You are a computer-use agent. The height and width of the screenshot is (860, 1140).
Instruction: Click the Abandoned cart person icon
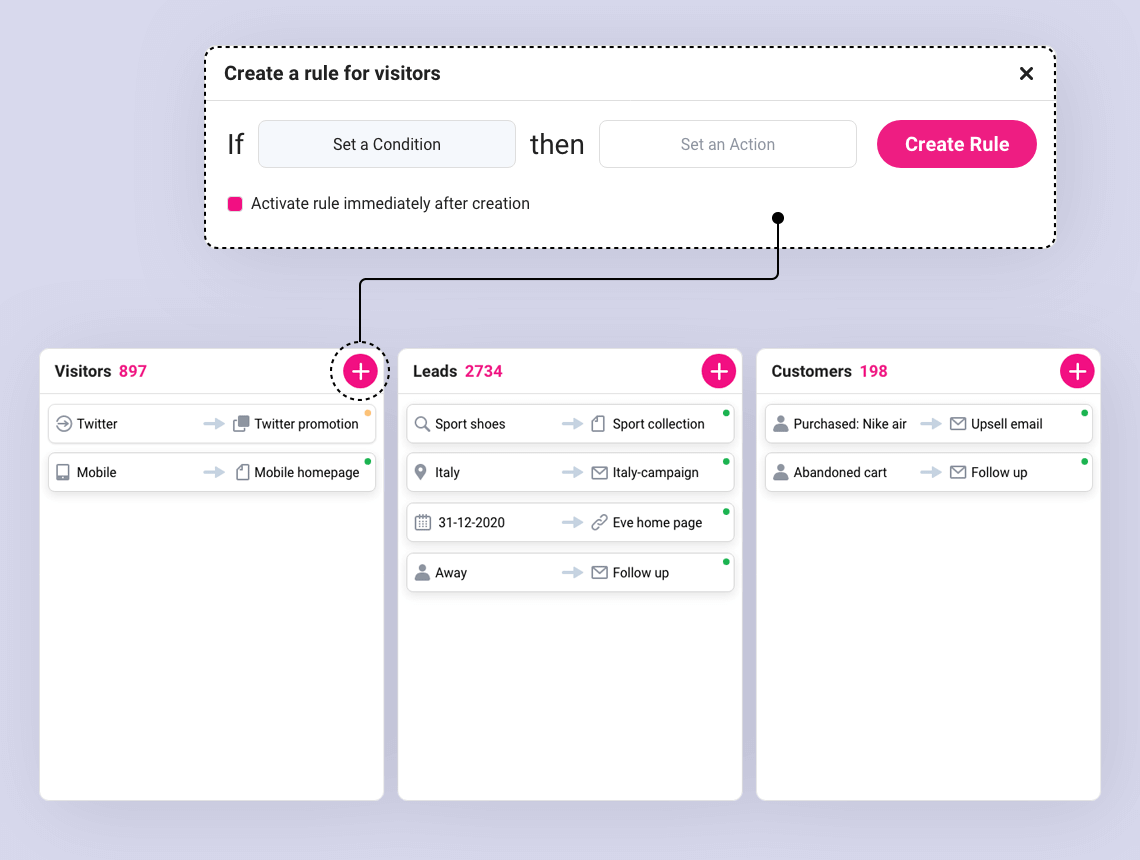[x=781, y=473]
